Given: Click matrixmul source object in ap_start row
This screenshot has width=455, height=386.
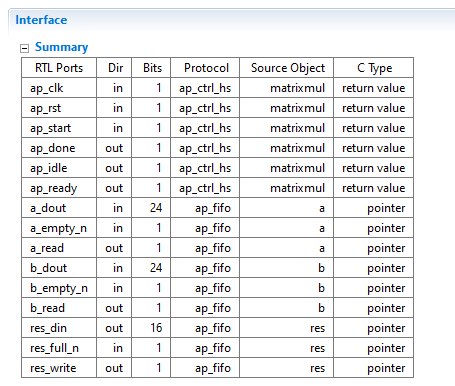Looking at the screenshot, I should (297, 128).
